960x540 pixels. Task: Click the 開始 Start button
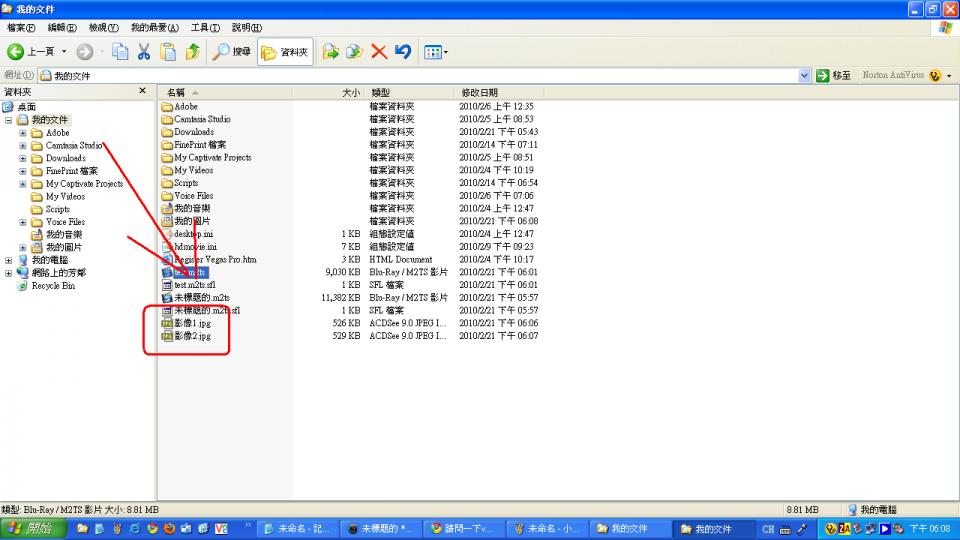32,528
